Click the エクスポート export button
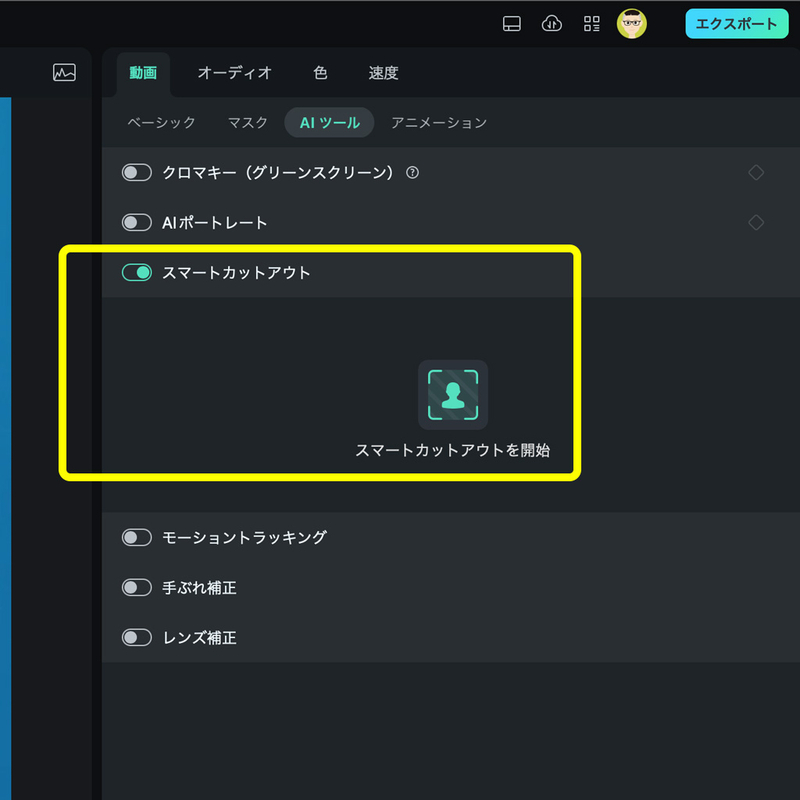 tap(736, 23)
